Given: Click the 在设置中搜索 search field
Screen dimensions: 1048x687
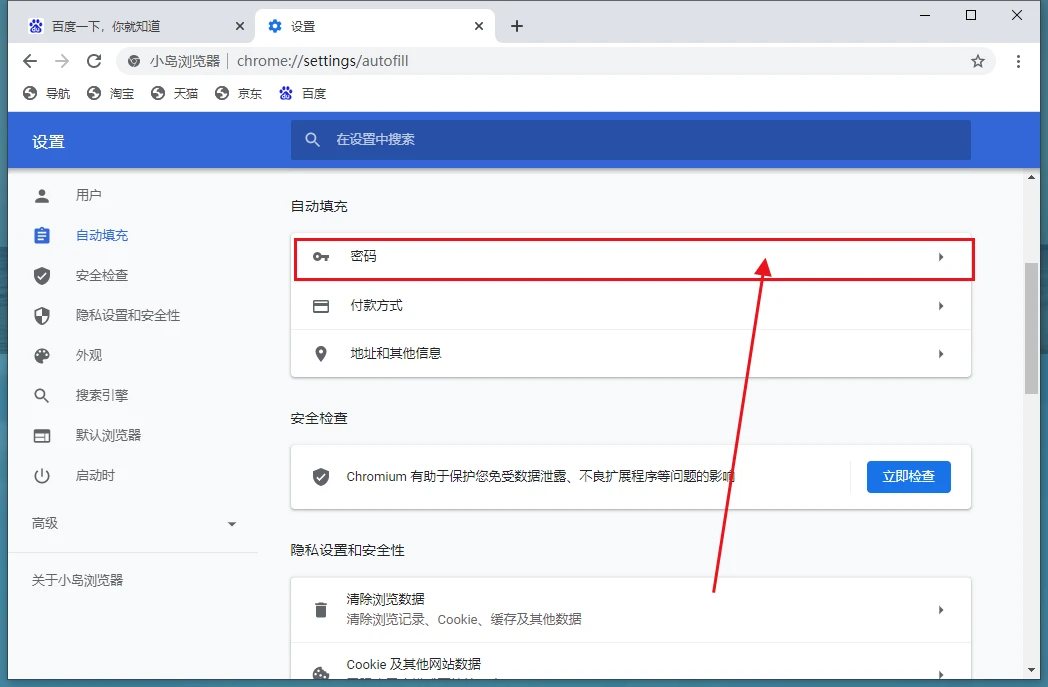Looking at the screenshot, I should [640, 140].
